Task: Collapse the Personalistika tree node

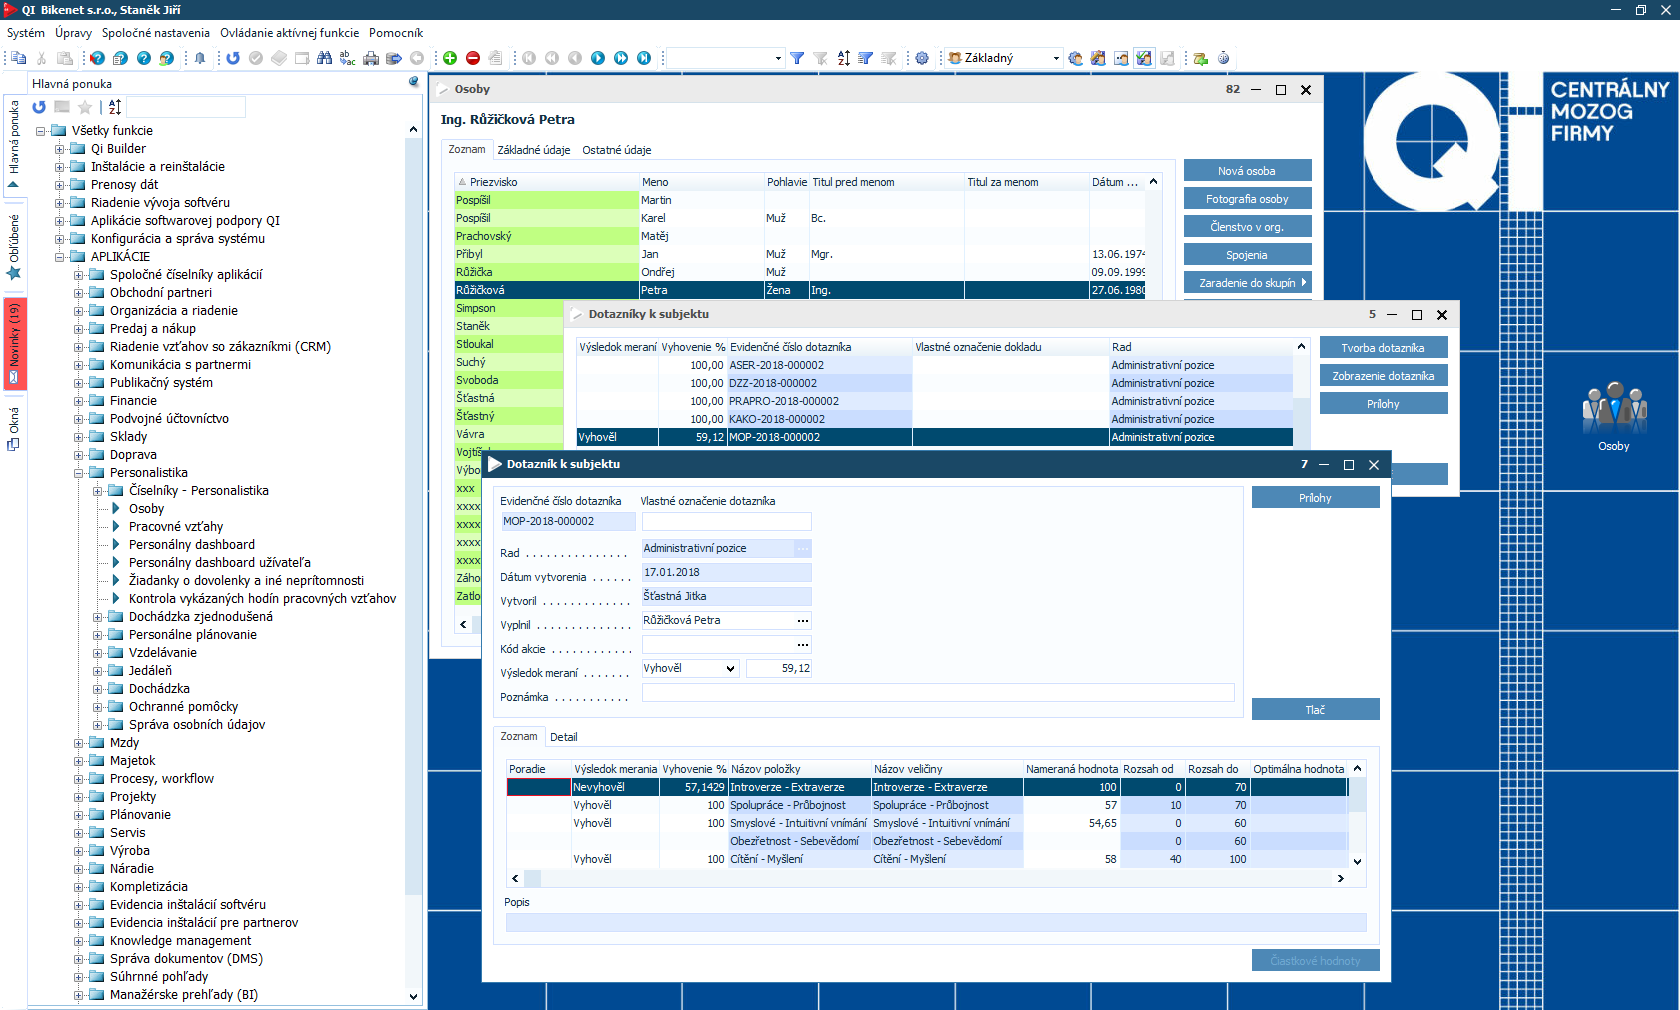Action: 79,473
